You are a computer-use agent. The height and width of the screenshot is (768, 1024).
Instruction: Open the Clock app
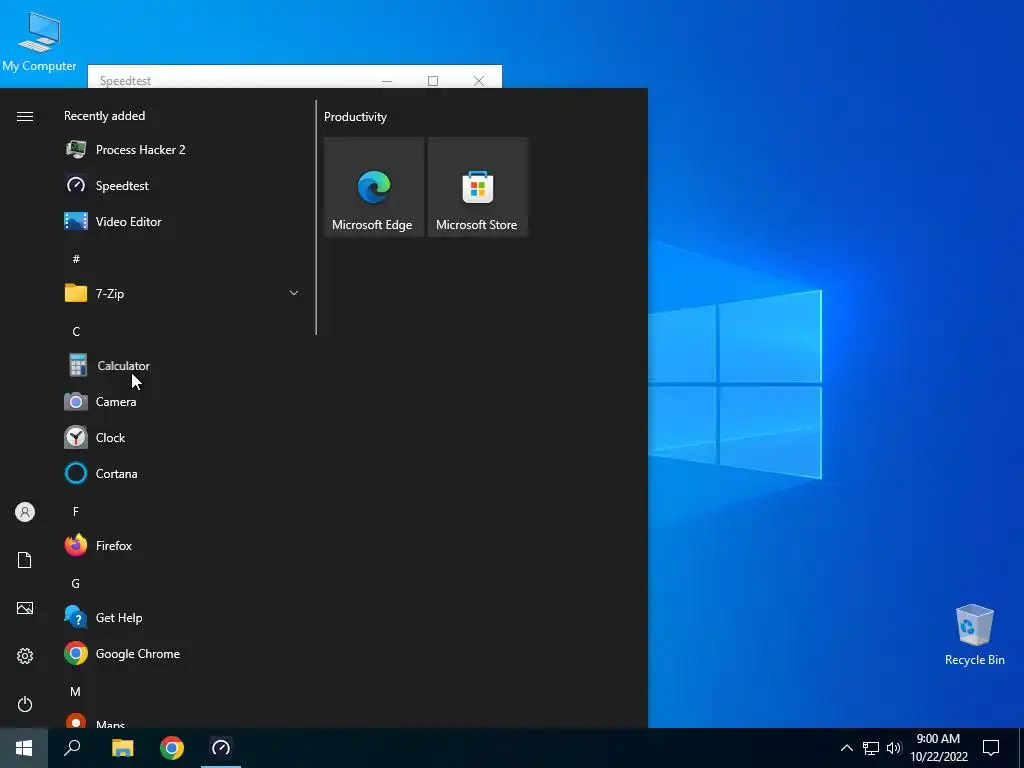[x=183, y=438]
